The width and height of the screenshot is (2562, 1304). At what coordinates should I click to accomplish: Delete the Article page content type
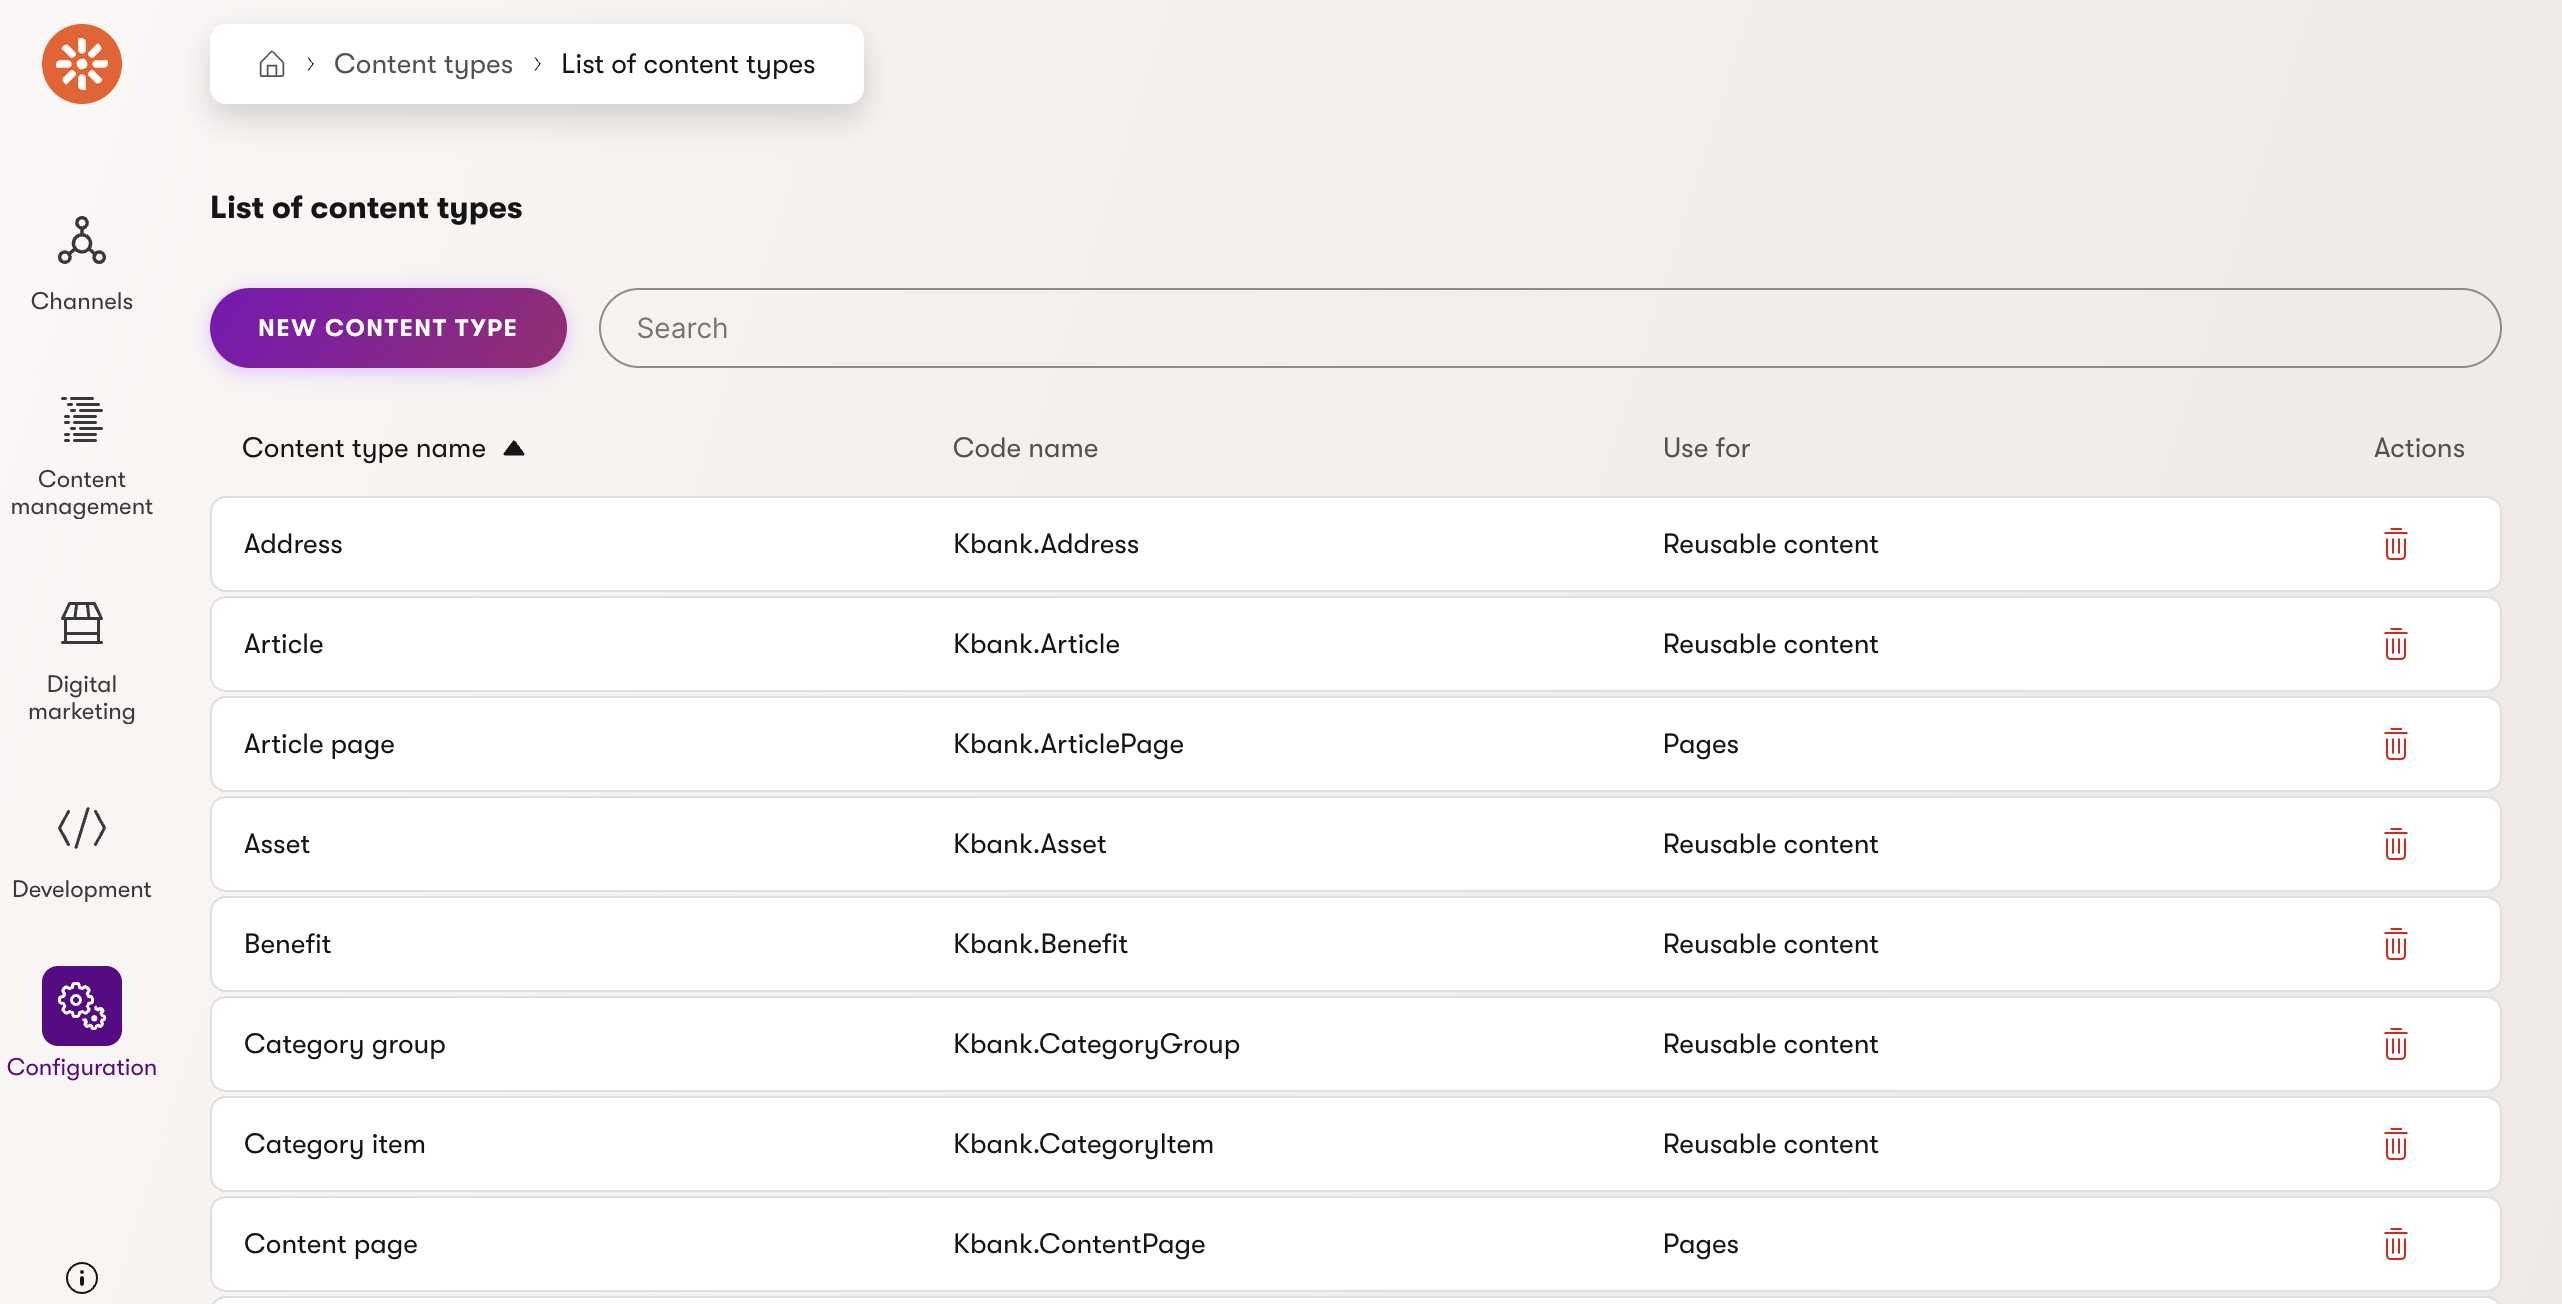tap(2395, 744)
